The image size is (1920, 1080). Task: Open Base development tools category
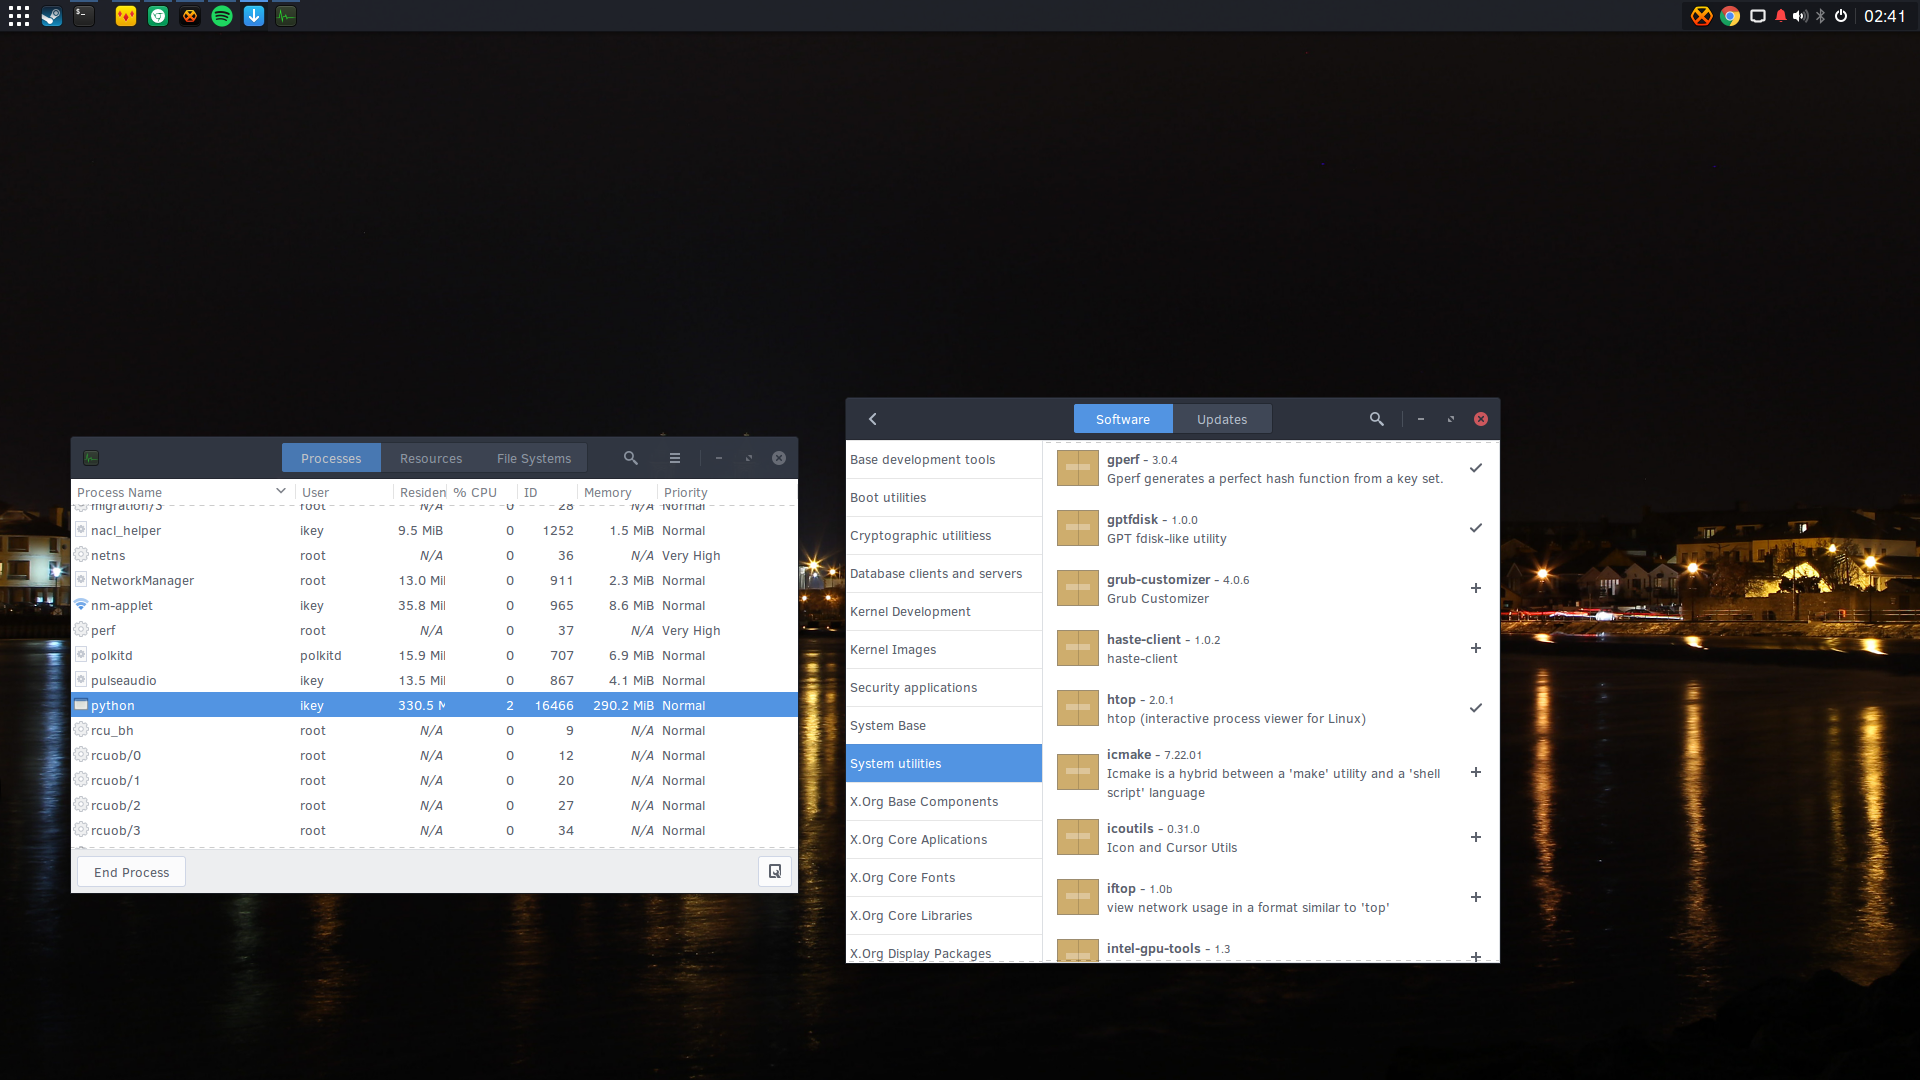[944, 460]
